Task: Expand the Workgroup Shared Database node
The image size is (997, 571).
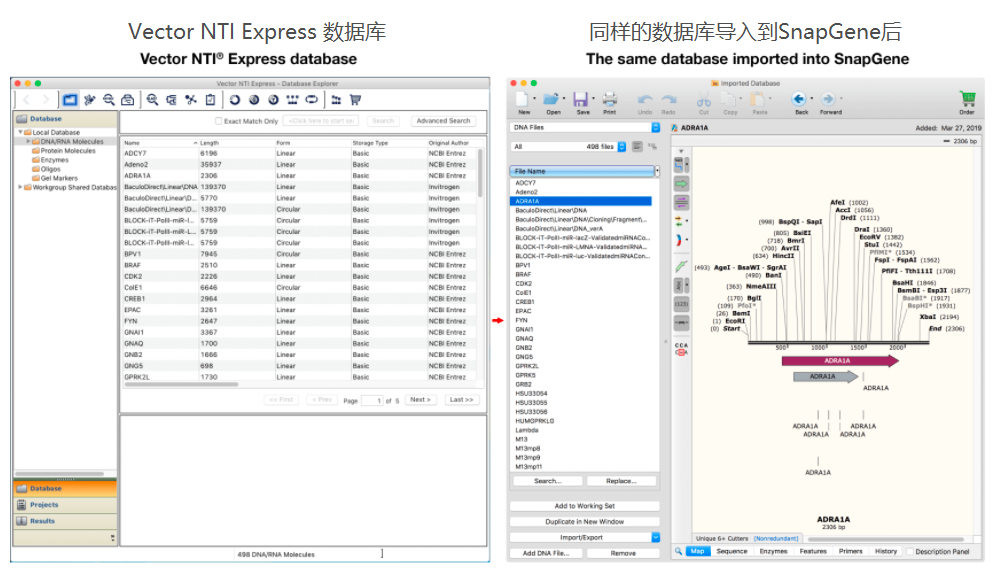Action: [20, 188]
